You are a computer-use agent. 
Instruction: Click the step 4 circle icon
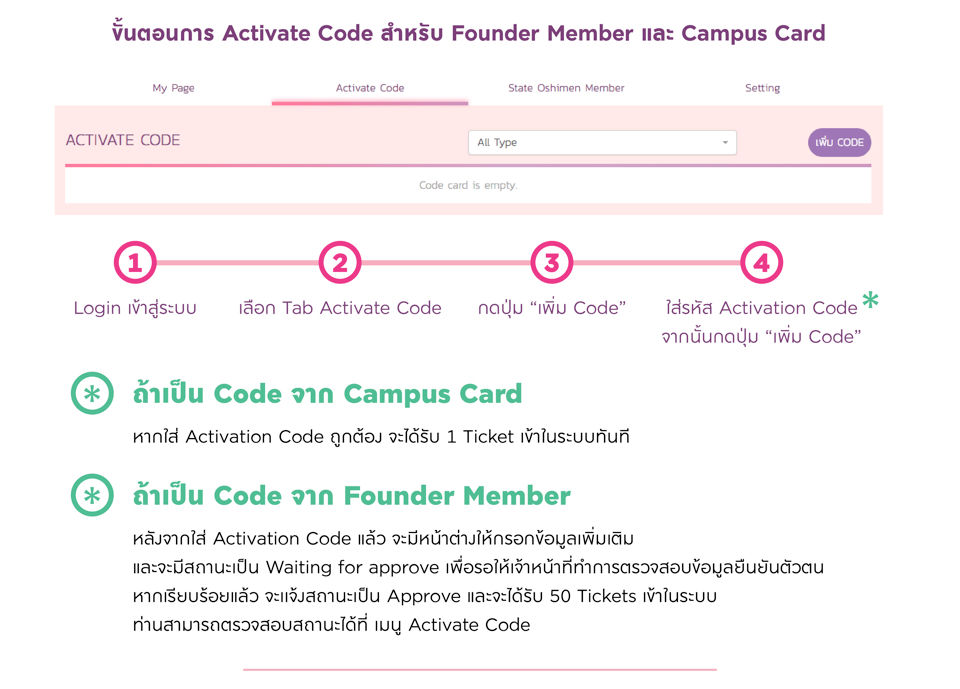point(761,263)
